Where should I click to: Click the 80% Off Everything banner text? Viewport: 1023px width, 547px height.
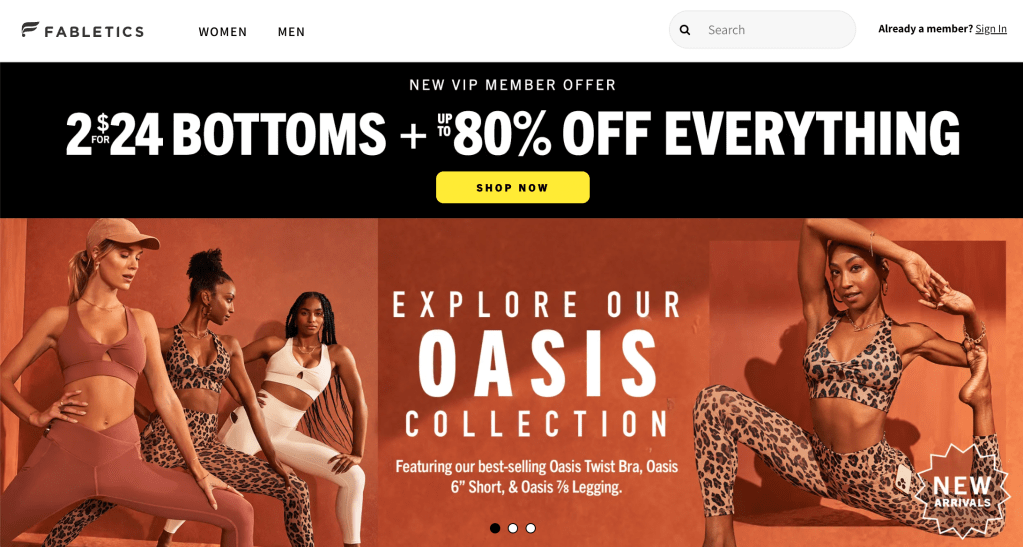click(698, 134)
